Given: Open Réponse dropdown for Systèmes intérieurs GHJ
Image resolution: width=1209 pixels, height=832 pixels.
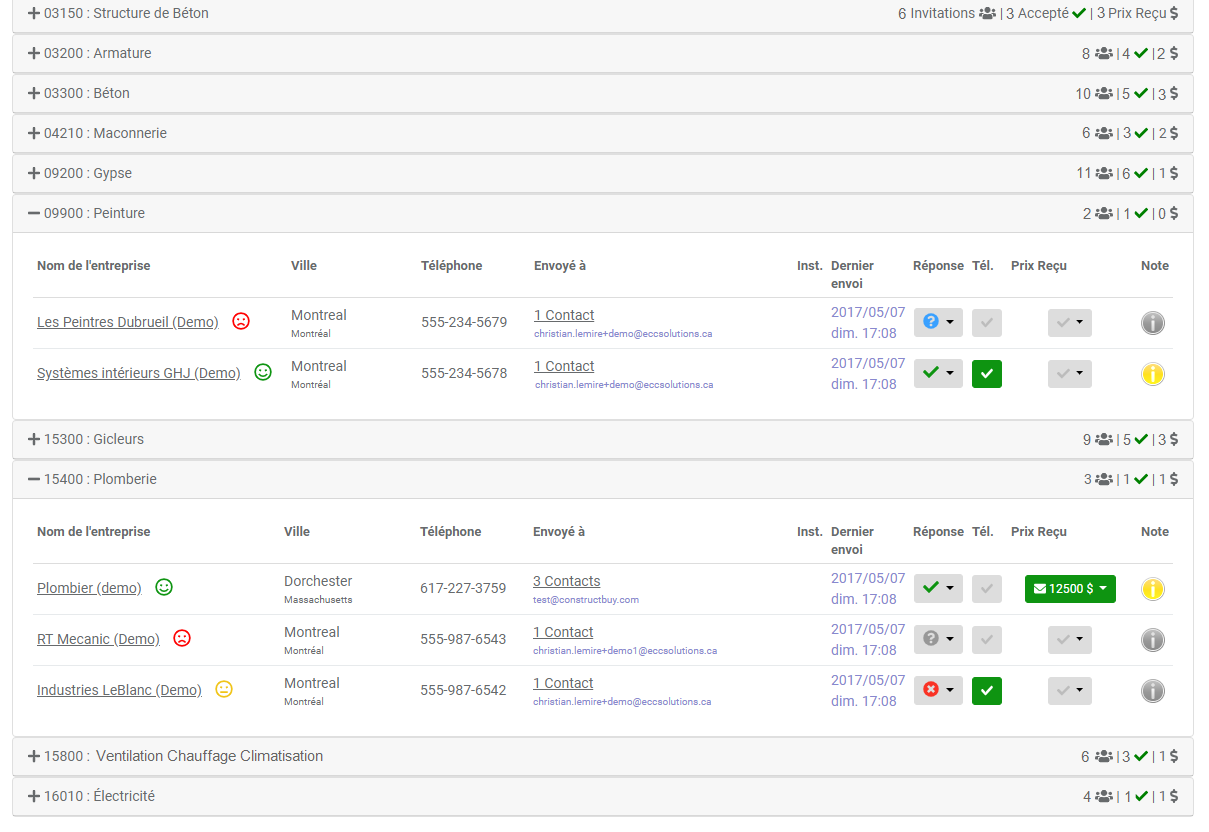Looking at the screenshot, I should click(938, 373).
